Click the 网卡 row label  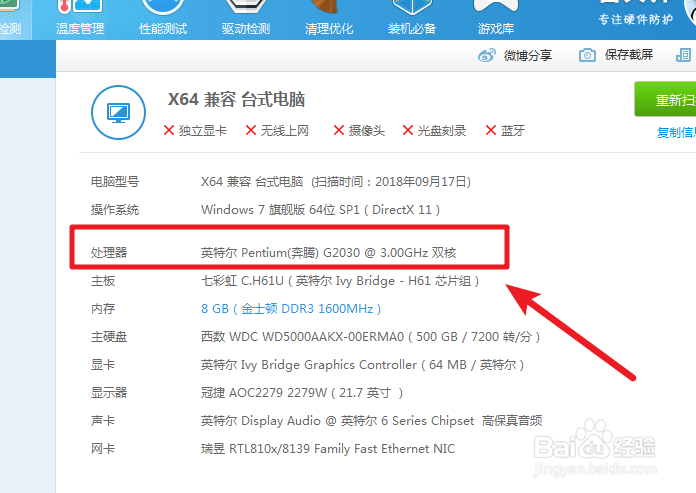[x=103, y=449]
